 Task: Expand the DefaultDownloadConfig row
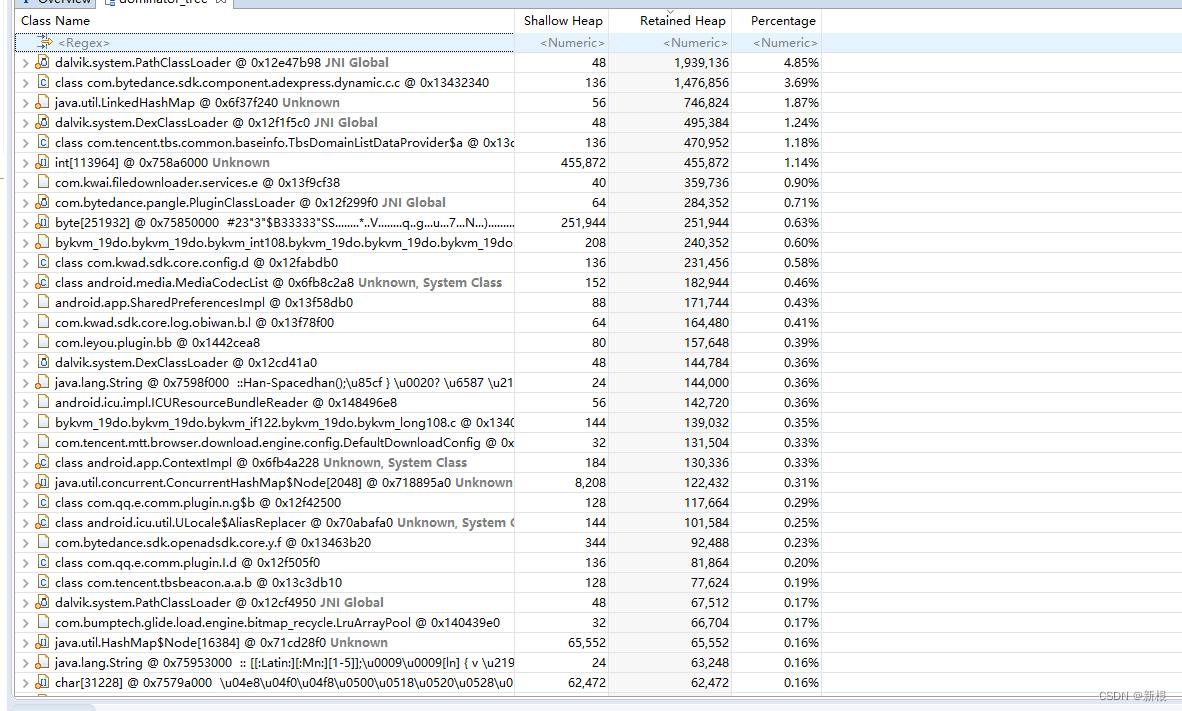coord(25,443)
